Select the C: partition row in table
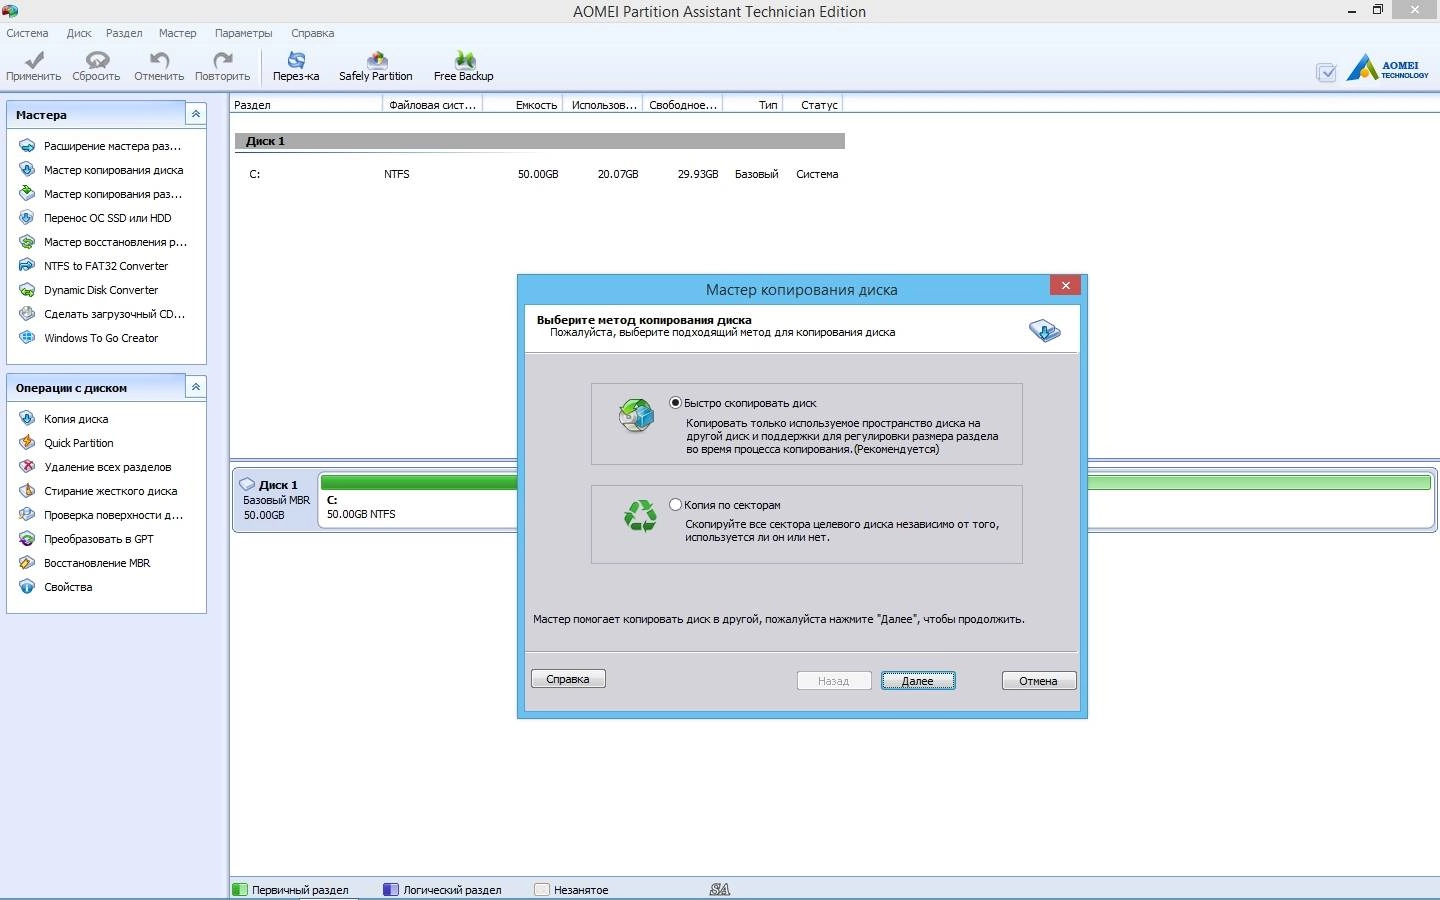 tap(540, 174)
